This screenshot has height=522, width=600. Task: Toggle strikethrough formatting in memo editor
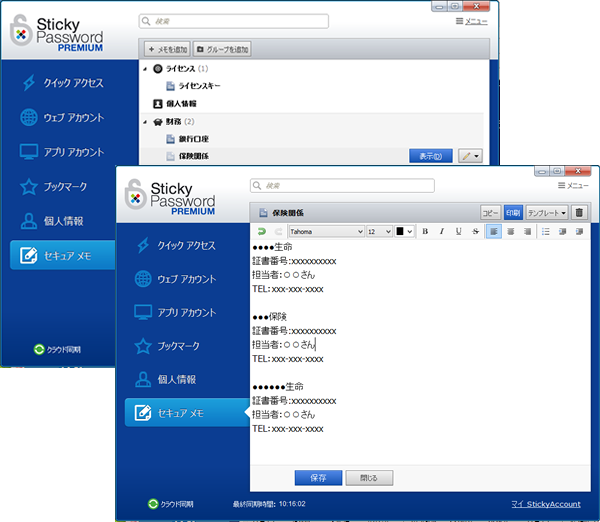tap(475, 232)
